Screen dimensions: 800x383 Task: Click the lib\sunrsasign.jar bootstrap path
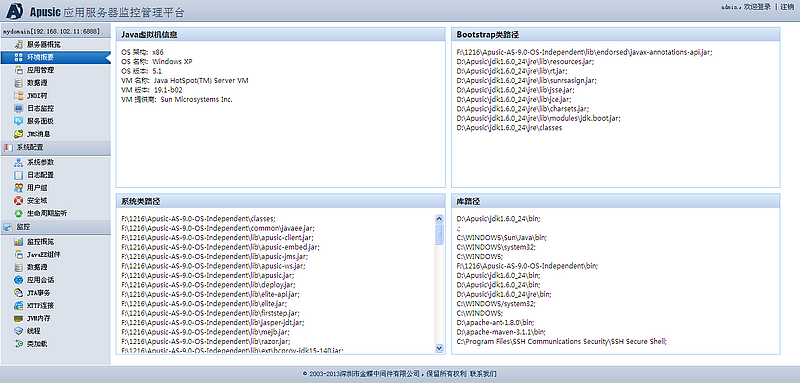[x=527, y=80]
